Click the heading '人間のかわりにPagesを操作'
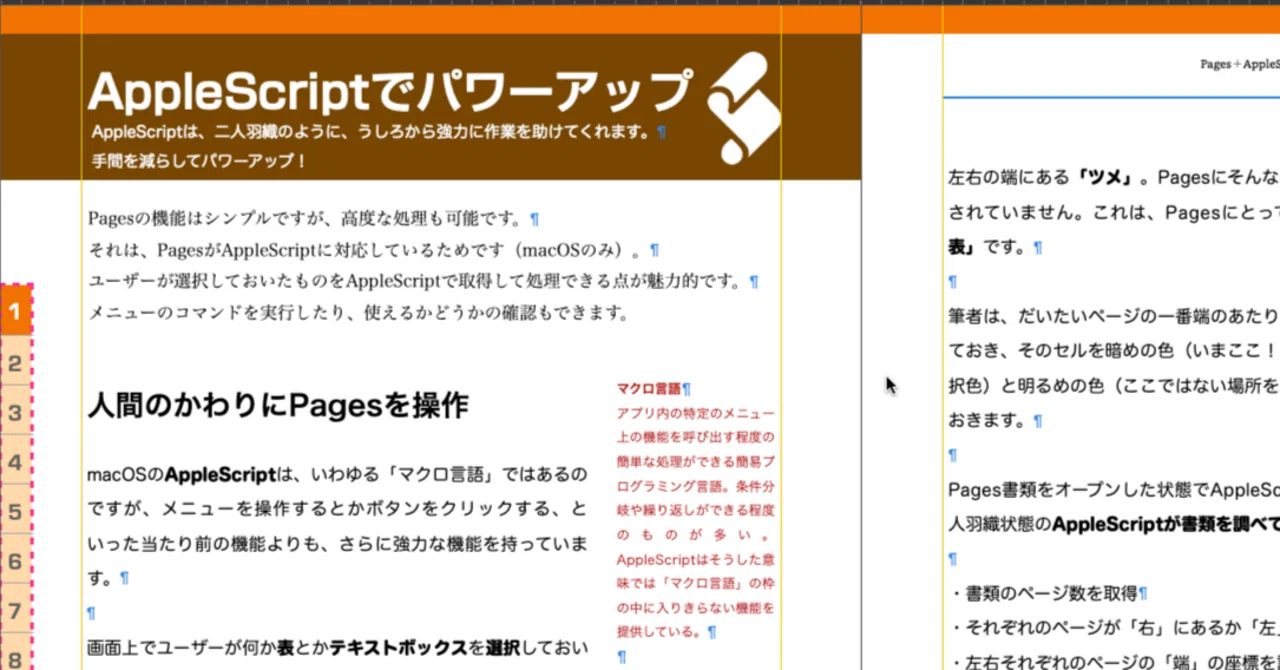Image resolution: width=1280 pixels, height=670 pixels. coord(278,405)
